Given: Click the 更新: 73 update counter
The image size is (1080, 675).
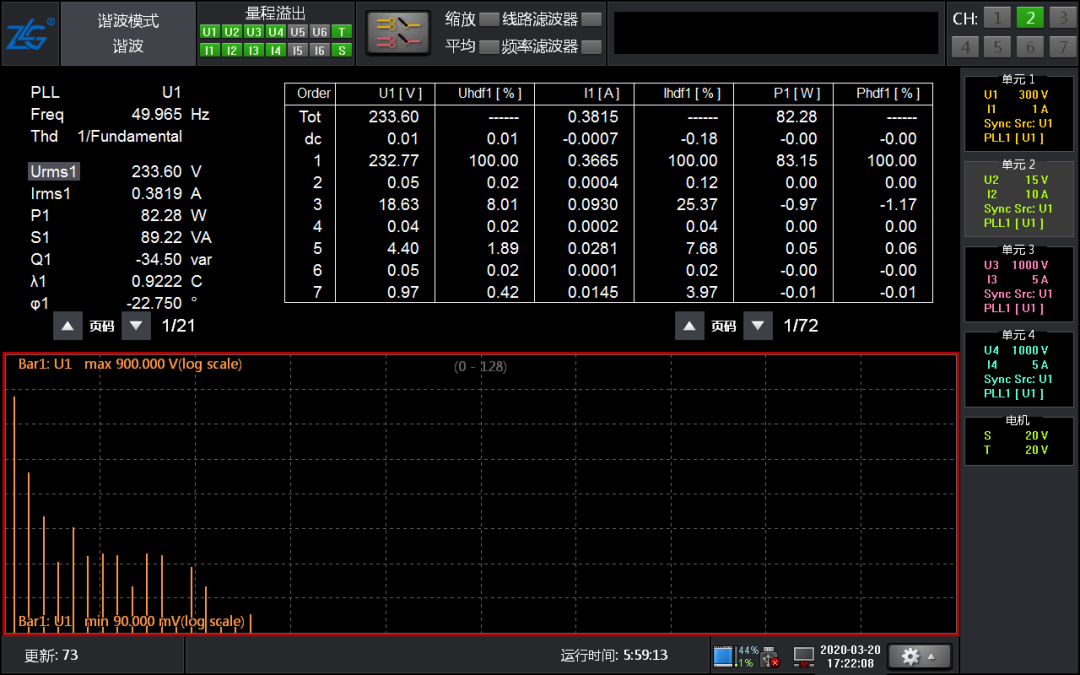Looking at the screenshot, I should 52,655.
